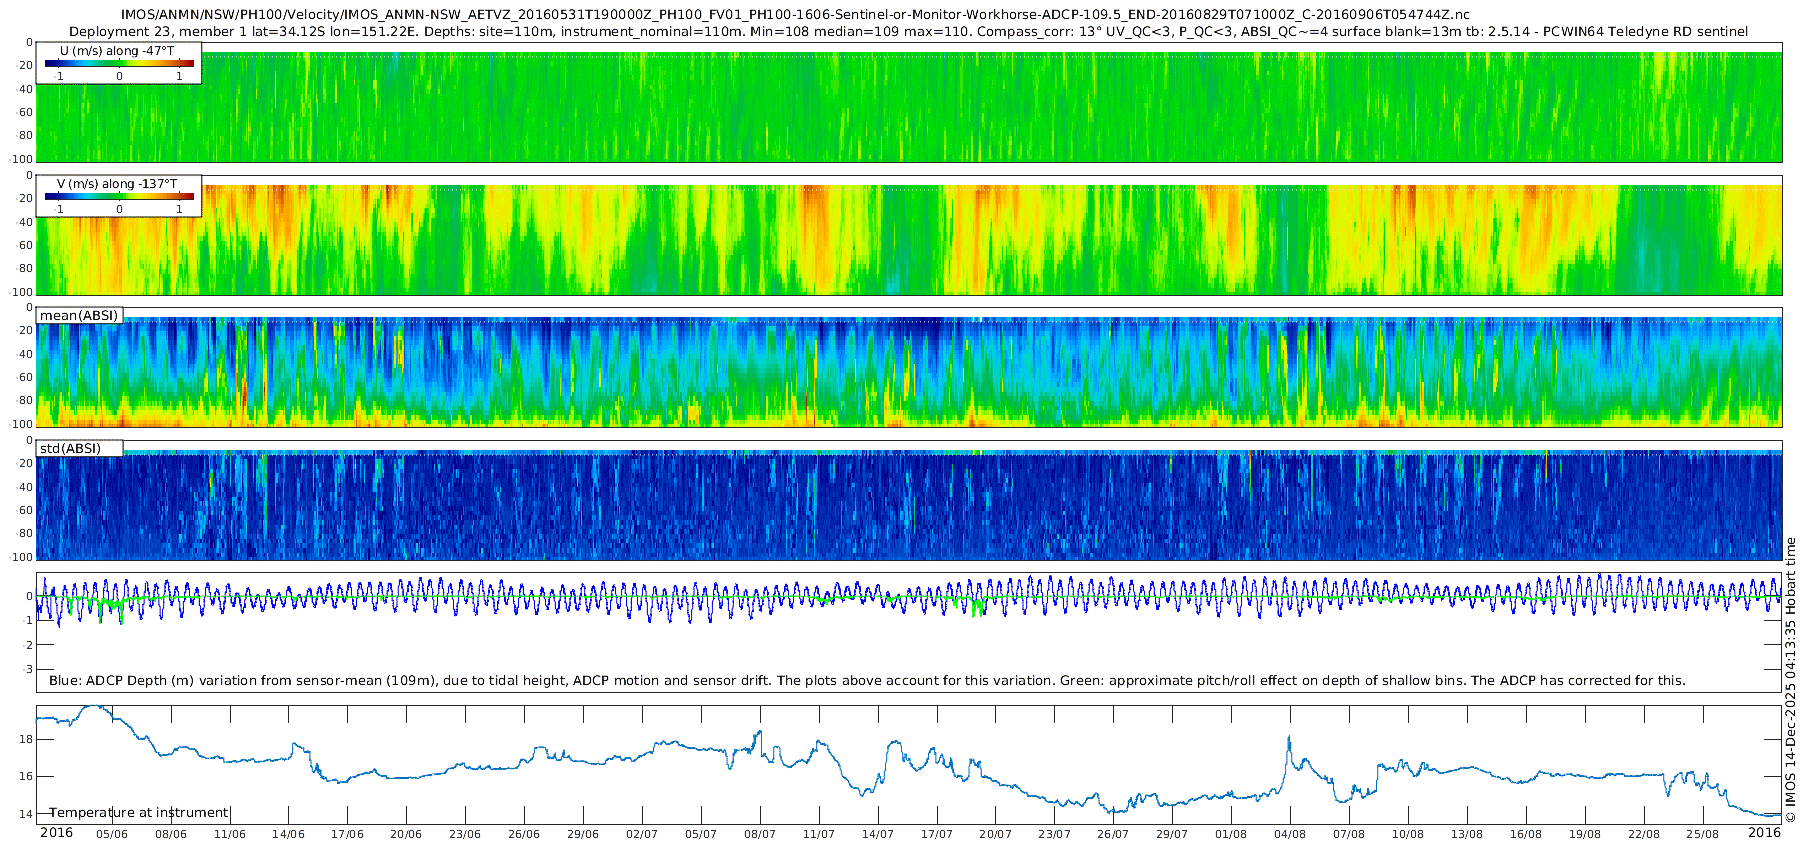Viewport: 1800px width, 850px height.
Task: Click the 'U (m/s) along -47°T' legend title
Action: click(117, 50)
